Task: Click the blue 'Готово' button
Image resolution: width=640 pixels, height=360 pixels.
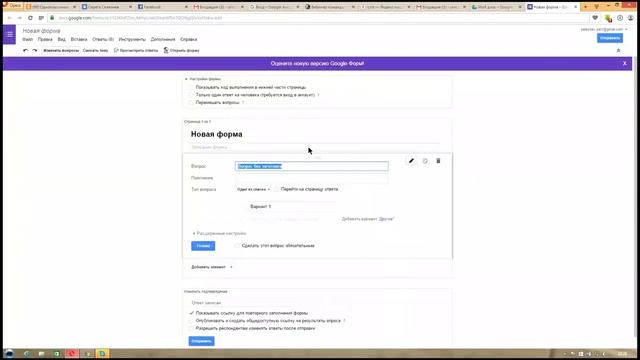Action: [203, 246]
